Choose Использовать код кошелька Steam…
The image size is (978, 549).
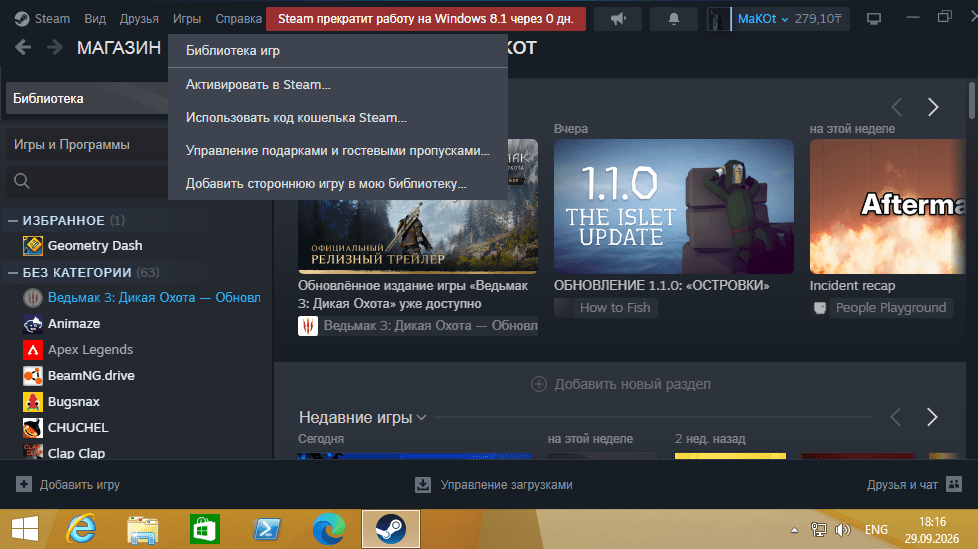click(x=337, y=117)
